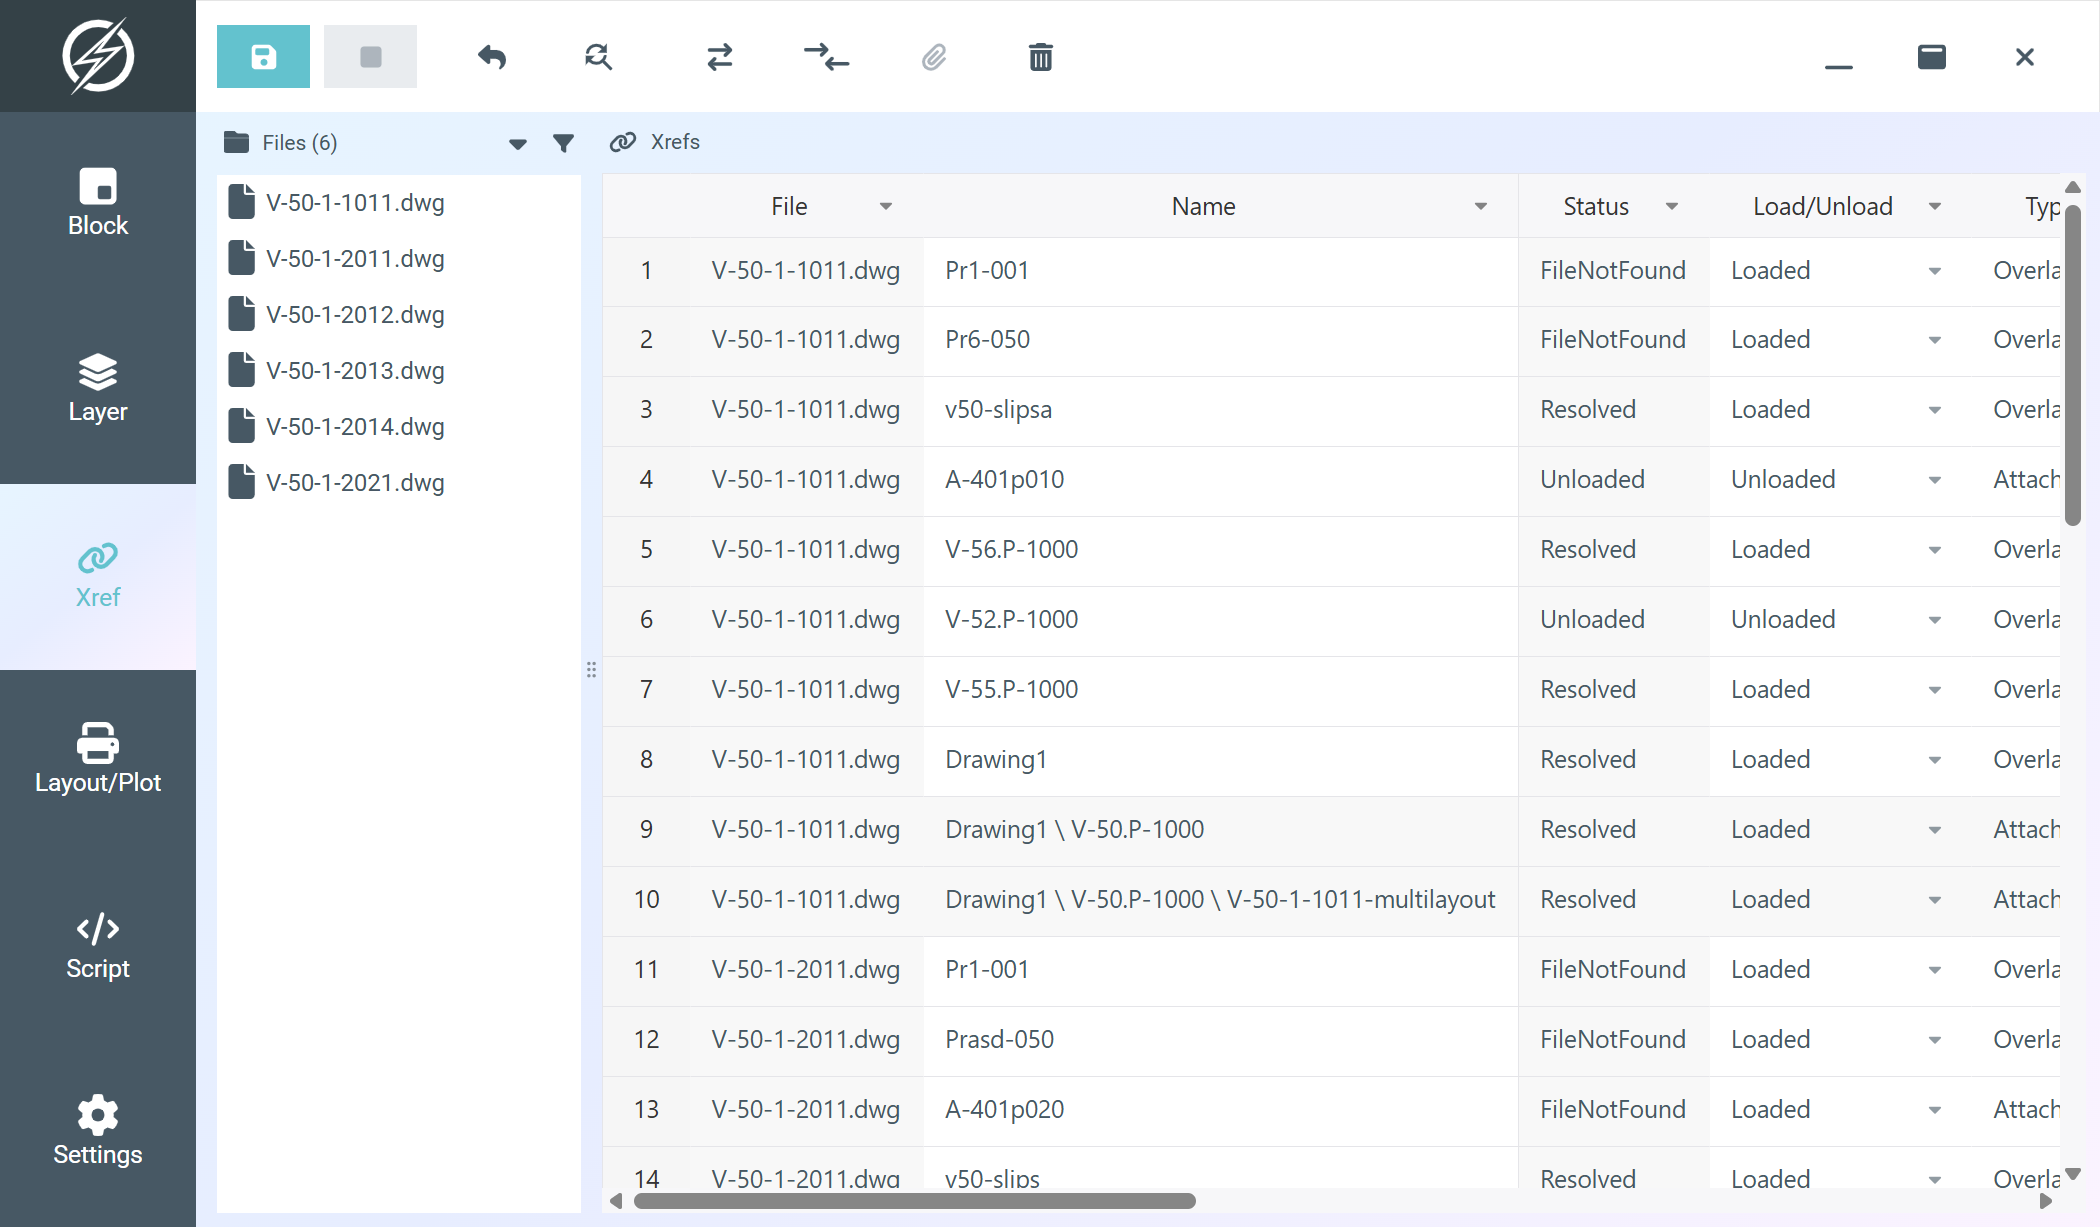Viewport: 2100px width, 1227px height.
Task: Click the panel splitter grip handle
Action: pos(592,670)
